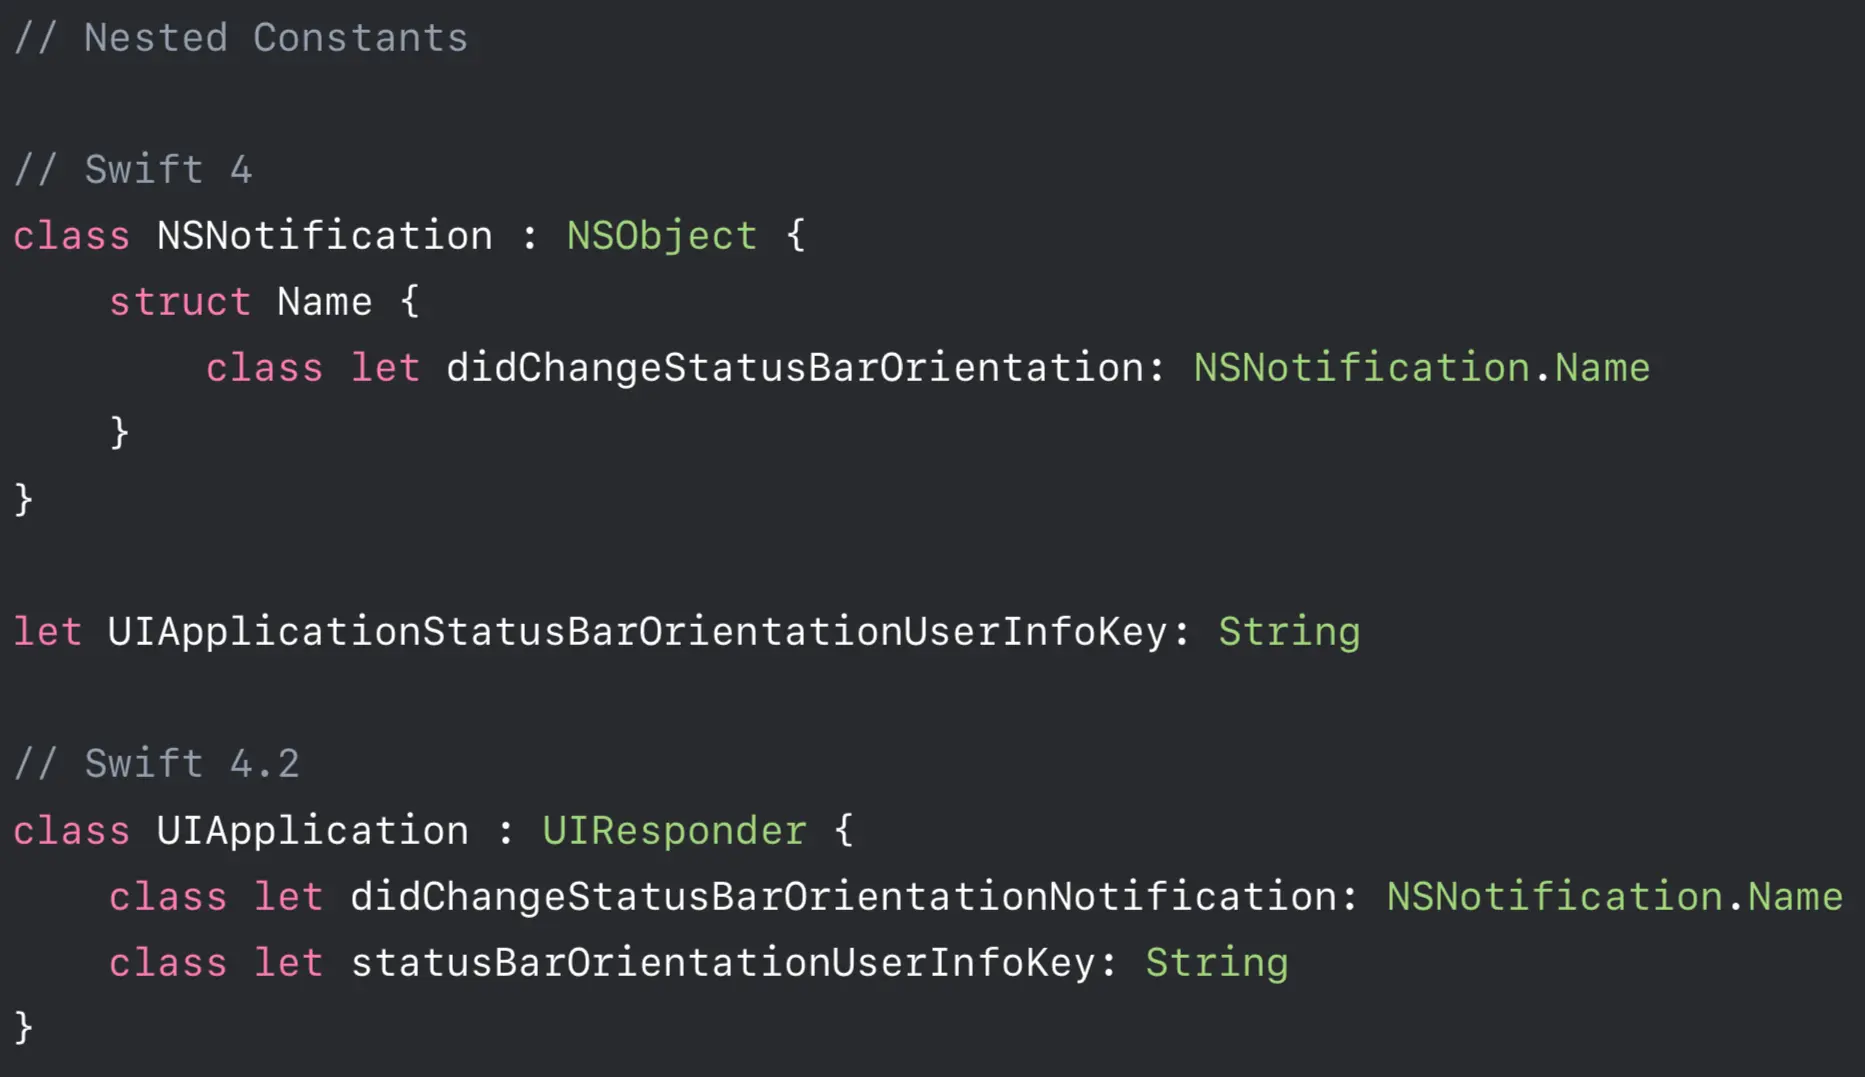Image resolution: width=1865 pixels, height=1077 pixels.
Task: Click the '// Swift 4' comment
Action: click(133, 169)
